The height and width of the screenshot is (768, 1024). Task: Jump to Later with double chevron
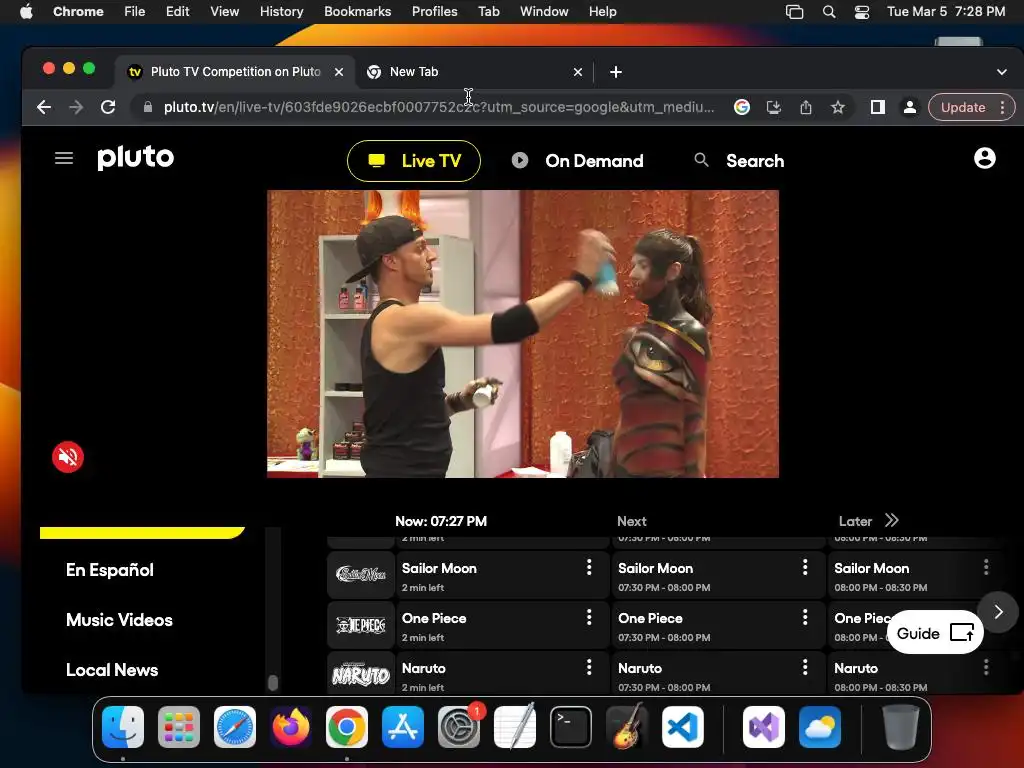(x=891, y=520)
